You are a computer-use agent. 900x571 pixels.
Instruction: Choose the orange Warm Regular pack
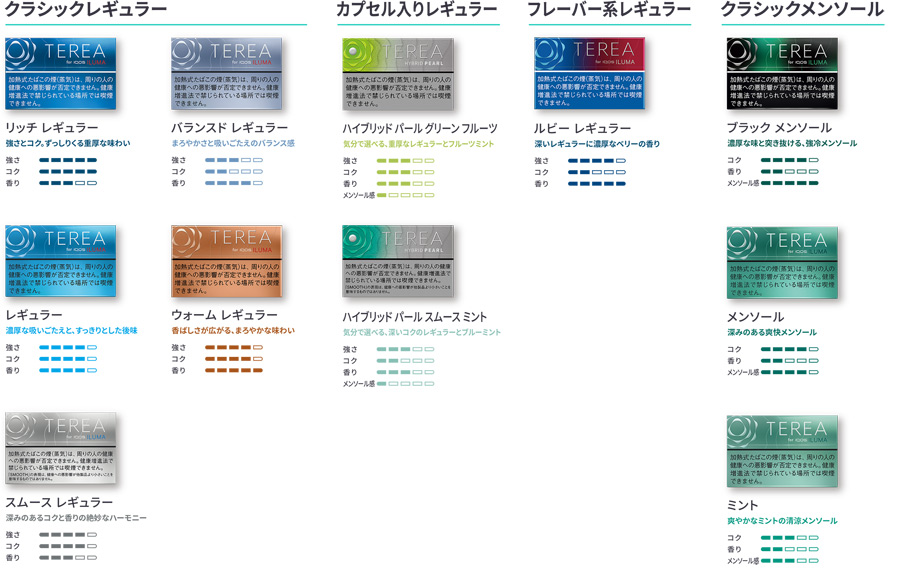point(227,261)
